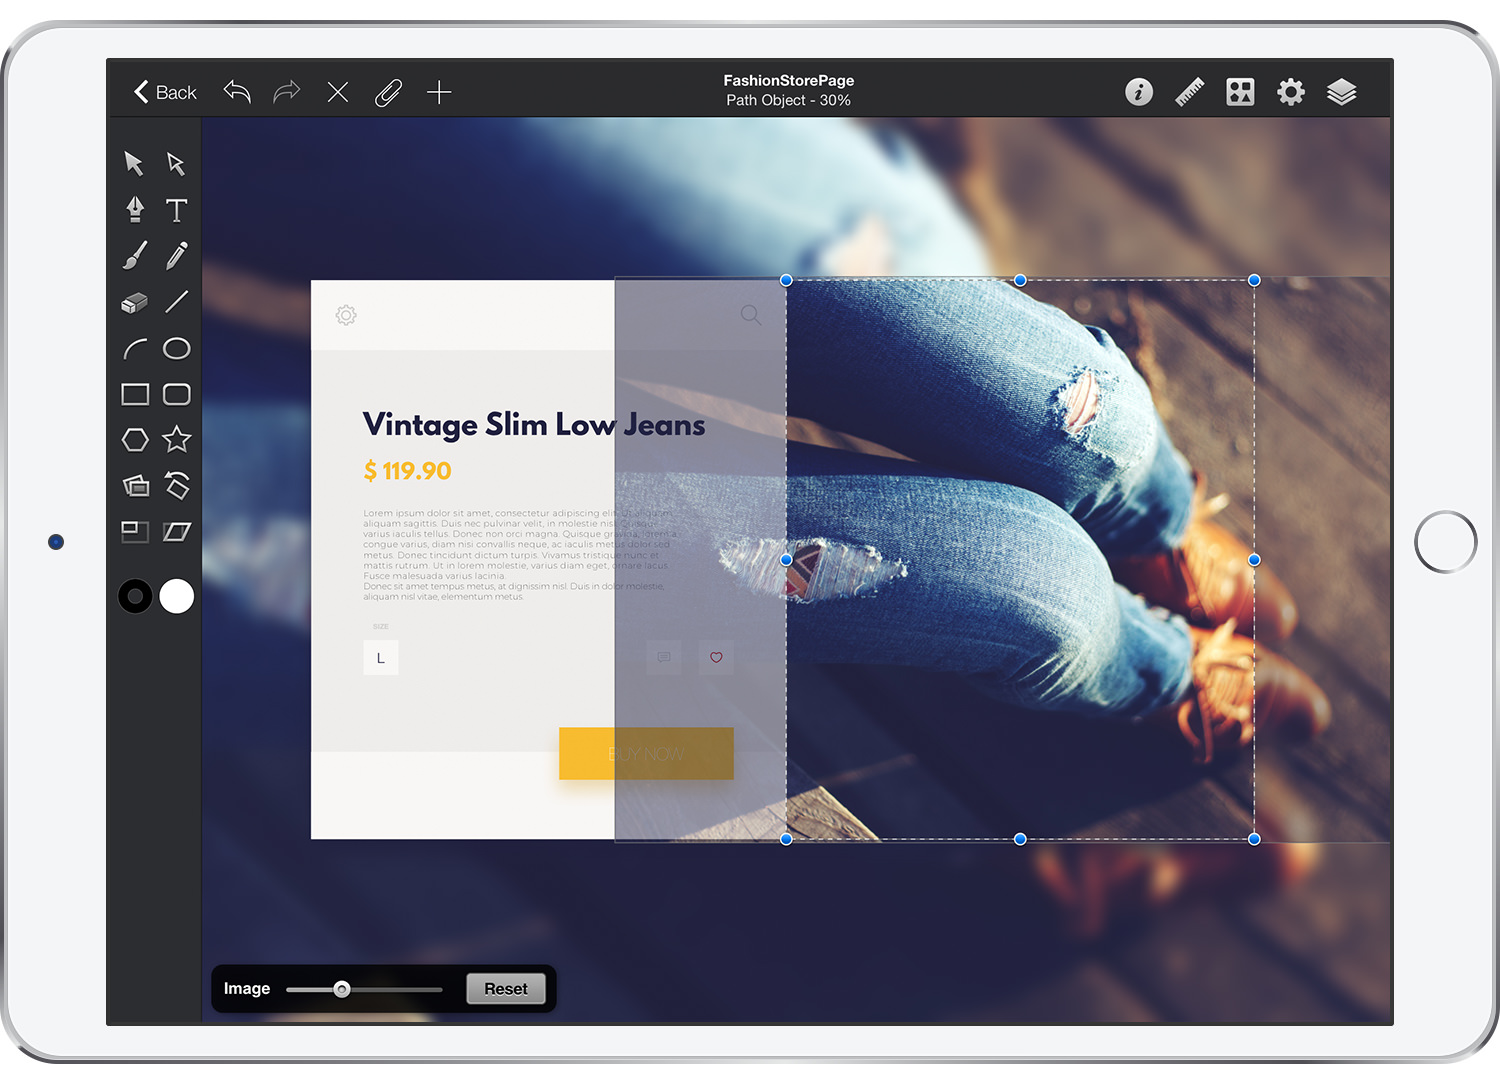1500x1084 pixels.
Task: Select the white fill color swatch
Action: coord(177,596)
